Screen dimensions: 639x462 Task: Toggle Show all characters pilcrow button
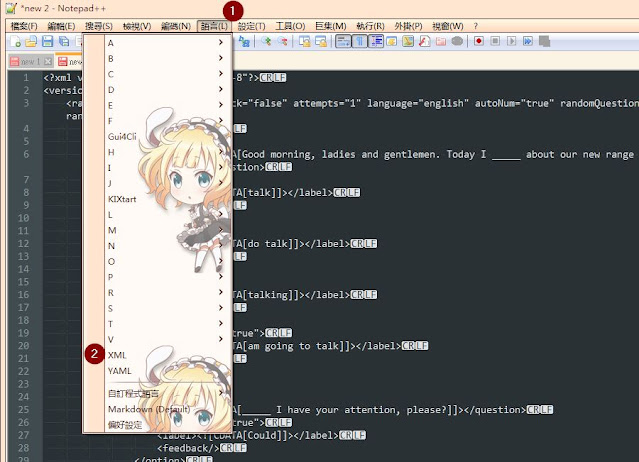[360, 41]
